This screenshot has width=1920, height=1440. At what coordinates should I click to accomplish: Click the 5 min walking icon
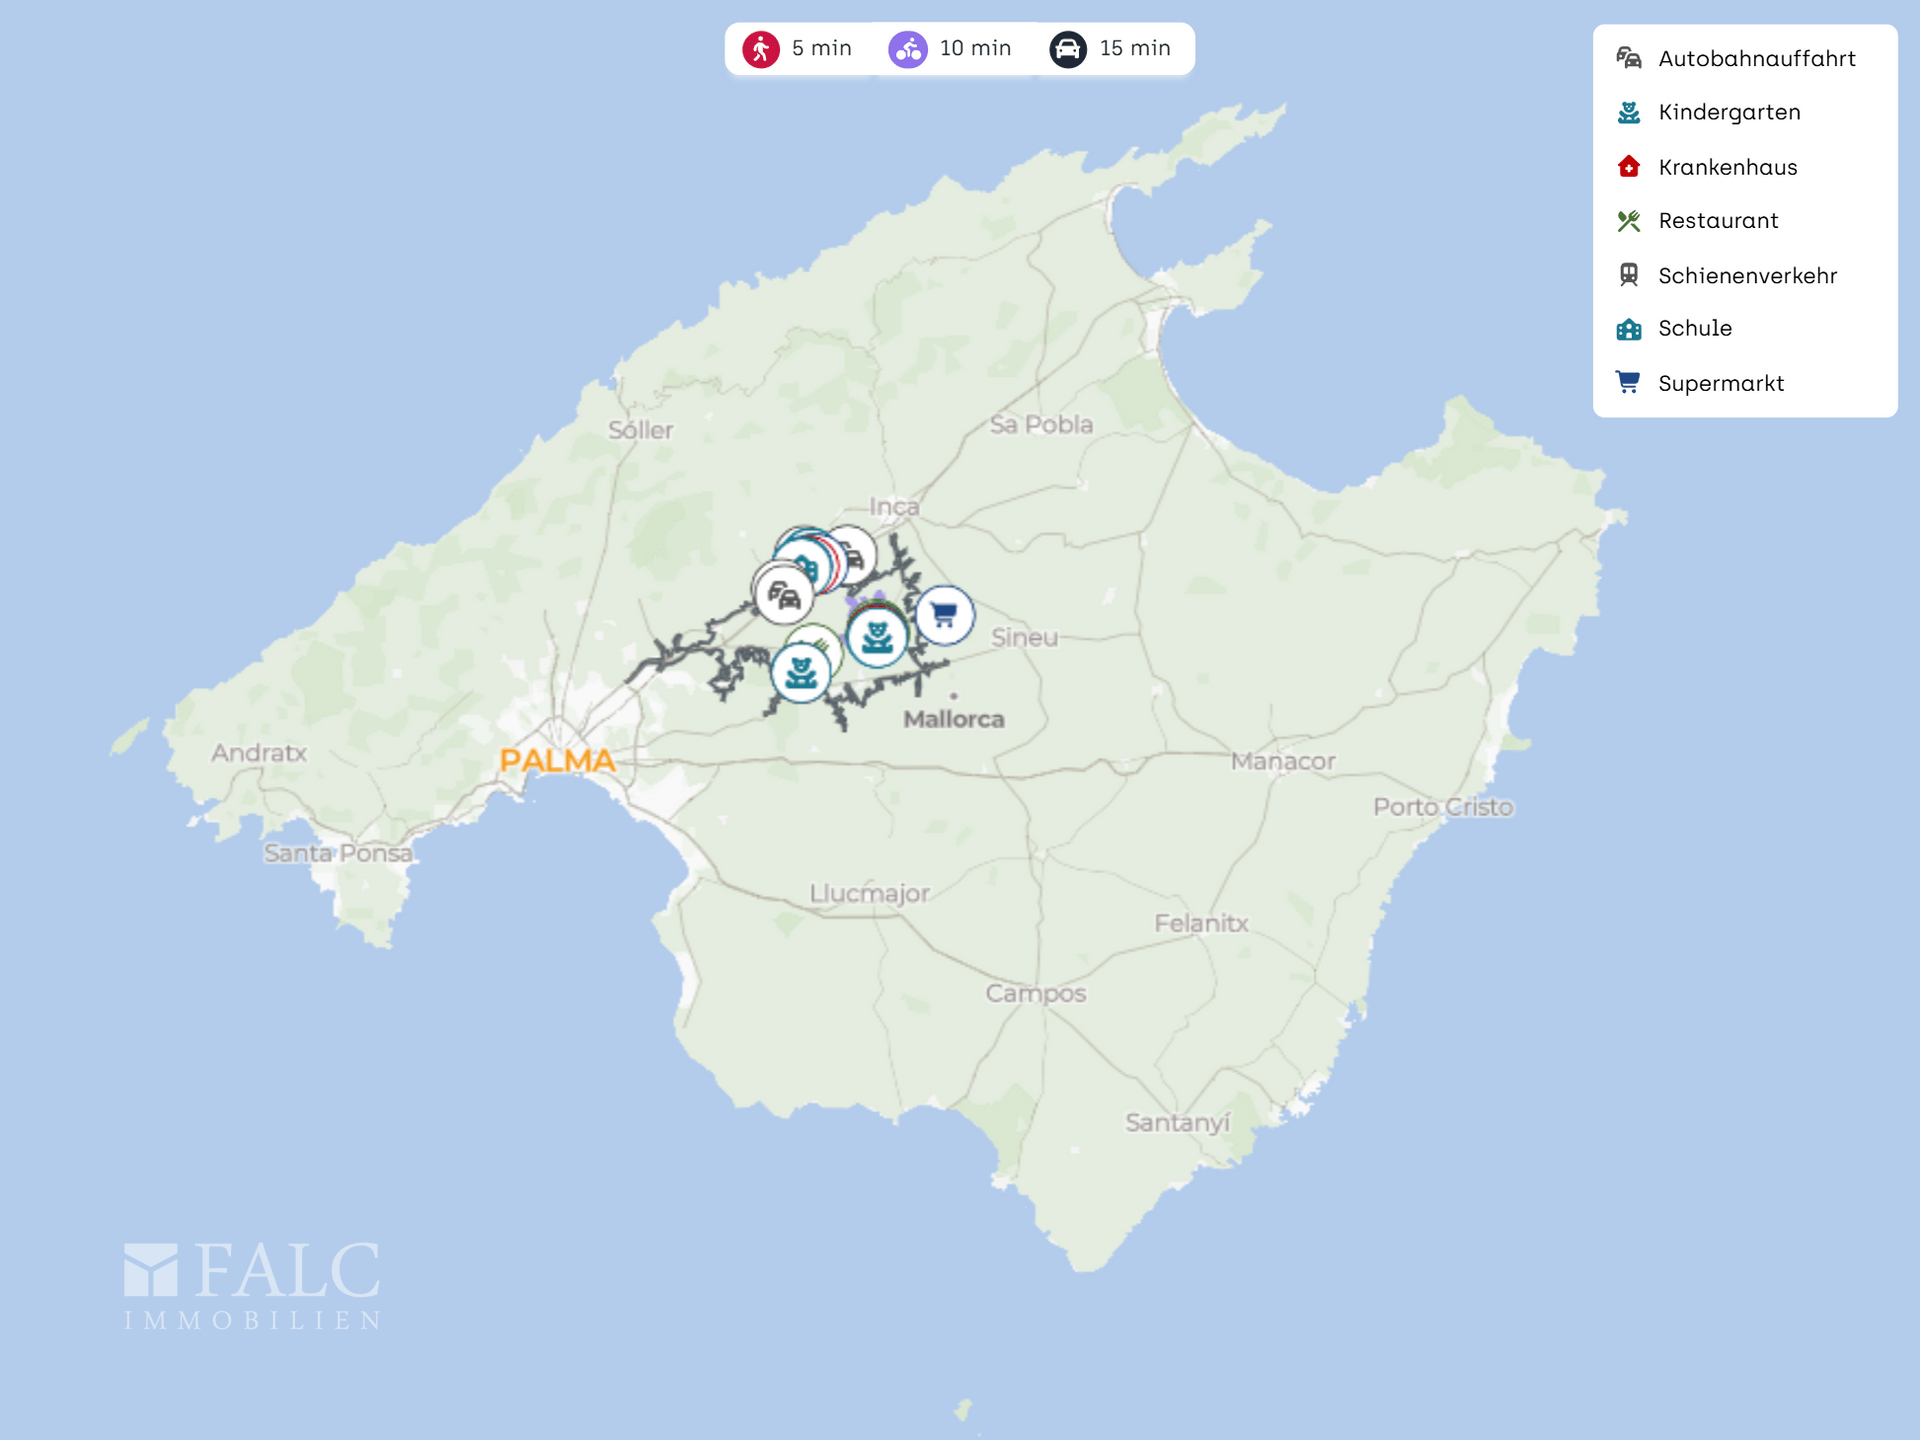coord(761,49)
